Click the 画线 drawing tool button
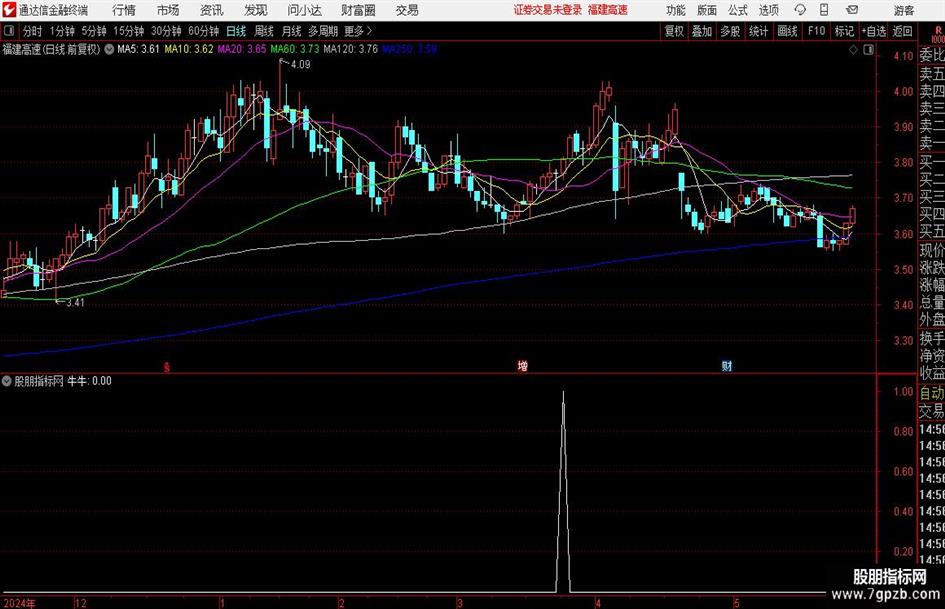945x609 pixels. point(787,31)
